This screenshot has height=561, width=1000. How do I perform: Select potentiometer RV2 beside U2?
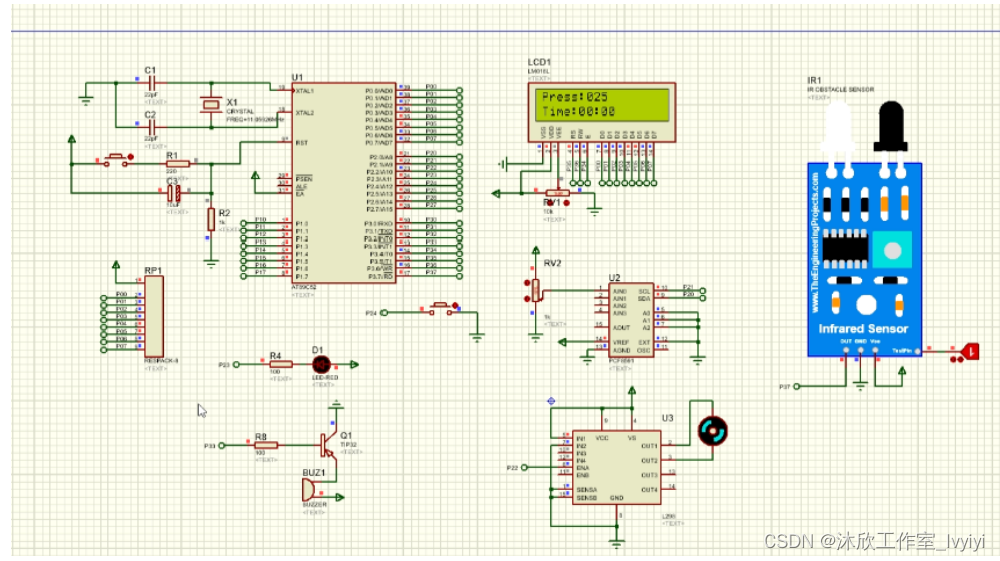pos(536,290)
